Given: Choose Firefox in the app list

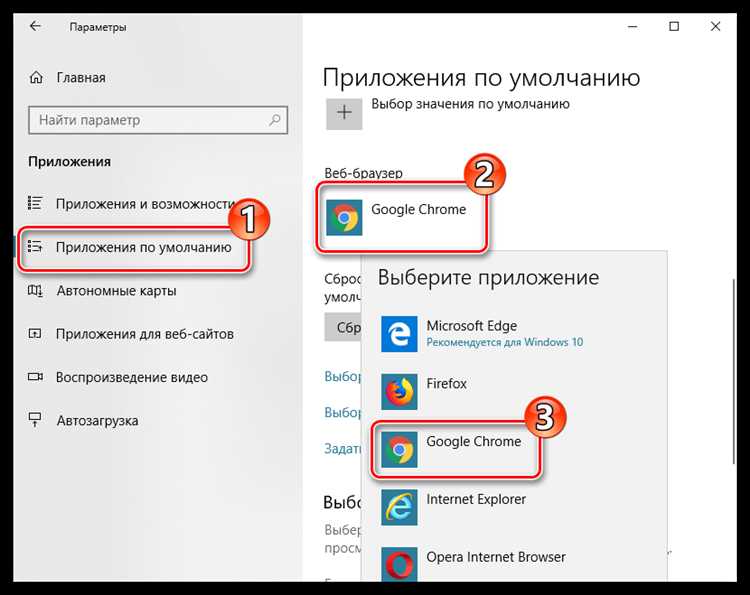Looking at the screenshot, I should pyautogui.click(x=514, y=391).
